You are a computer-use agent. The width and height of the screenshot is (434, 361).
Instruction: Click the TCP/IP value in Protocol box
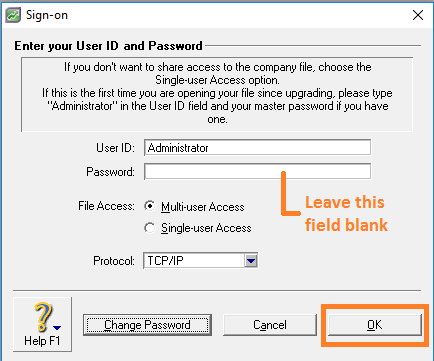tap(166, 261)
